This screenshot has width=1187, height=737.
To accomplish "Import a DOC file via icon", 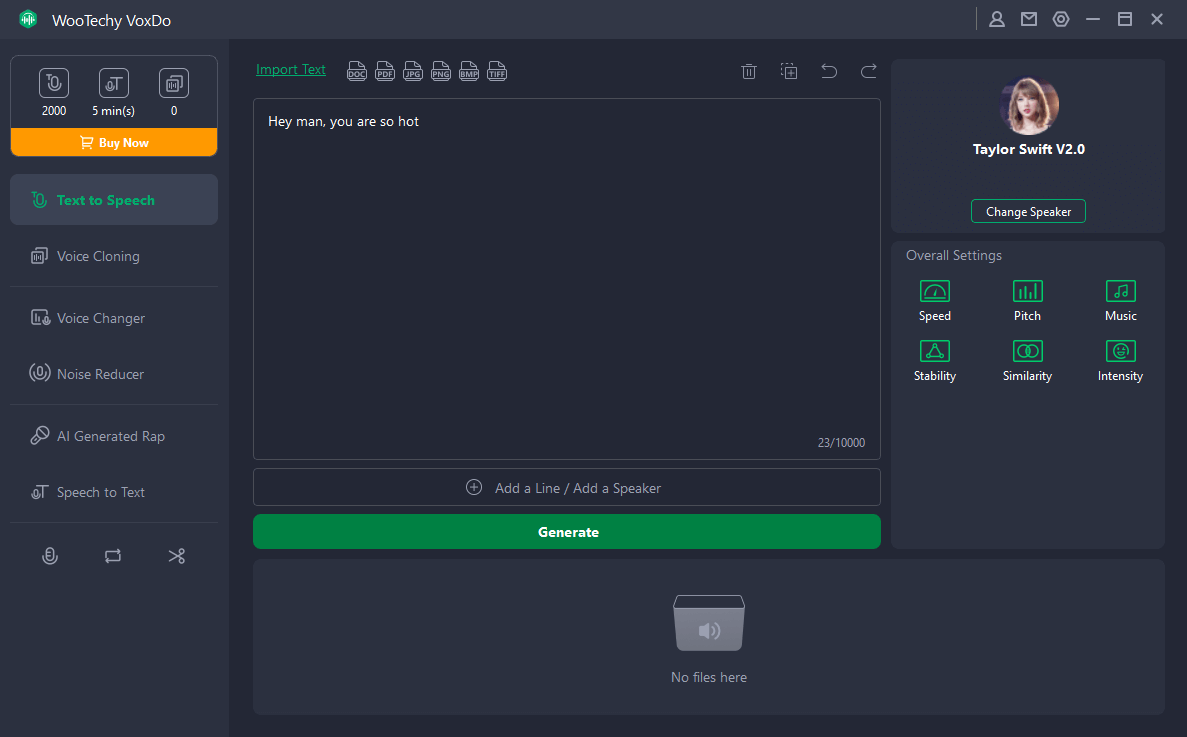I will [x=357, y=71].
